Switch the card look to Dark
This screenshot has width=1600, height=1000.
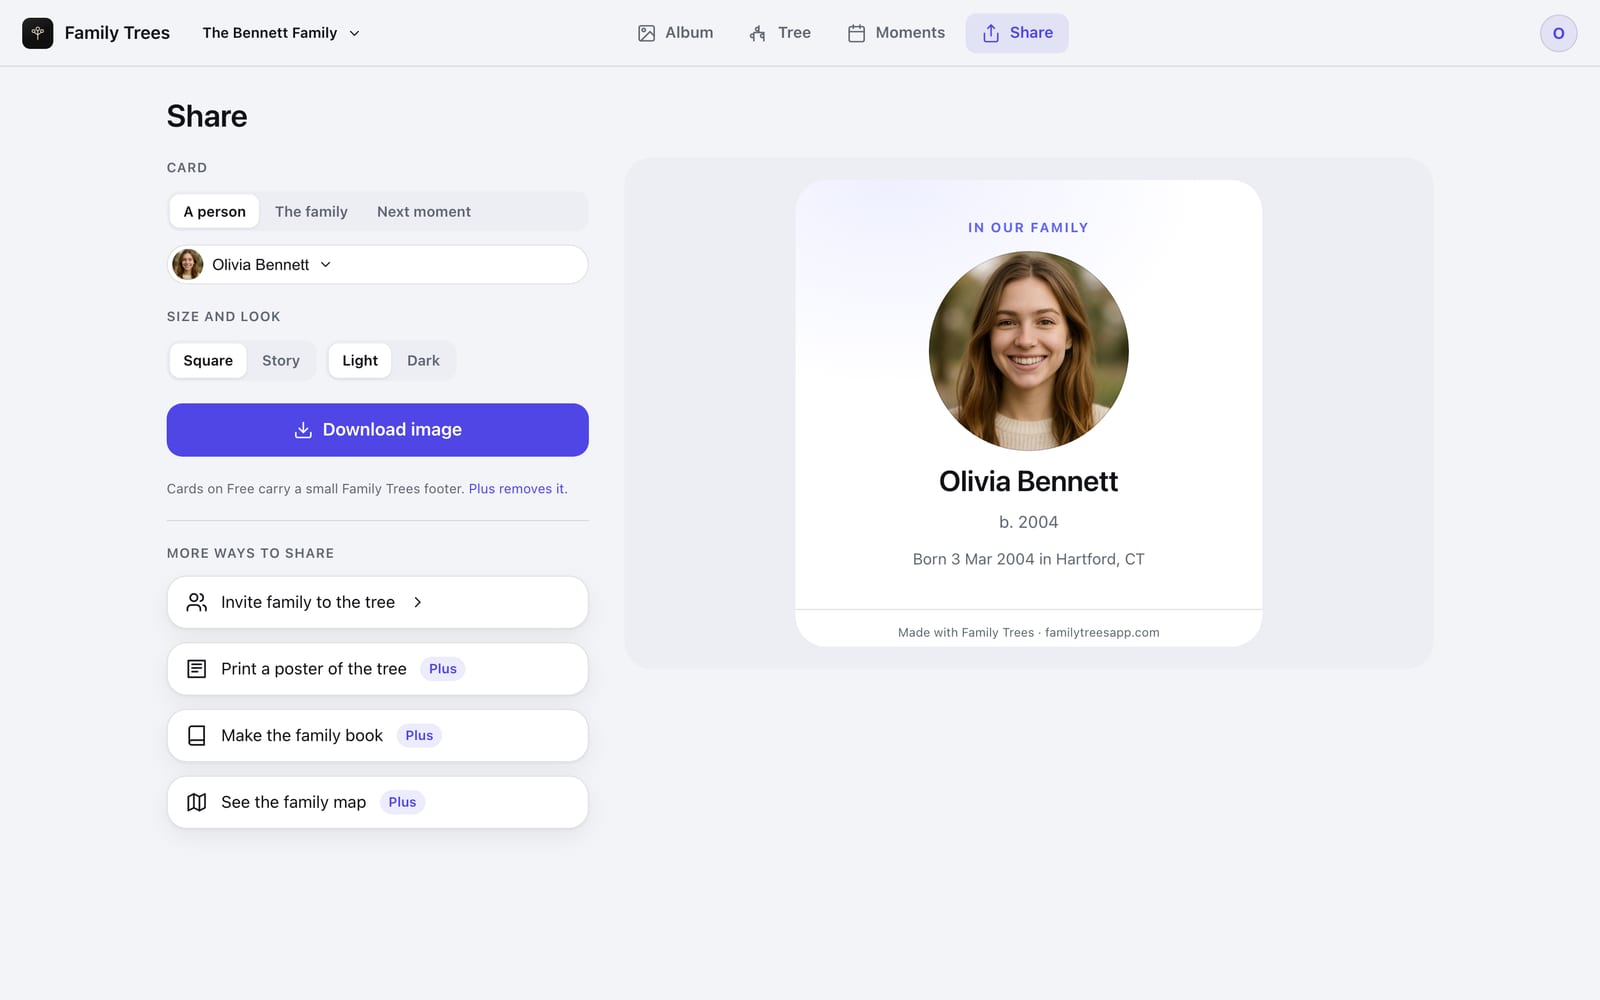(423, 360)
